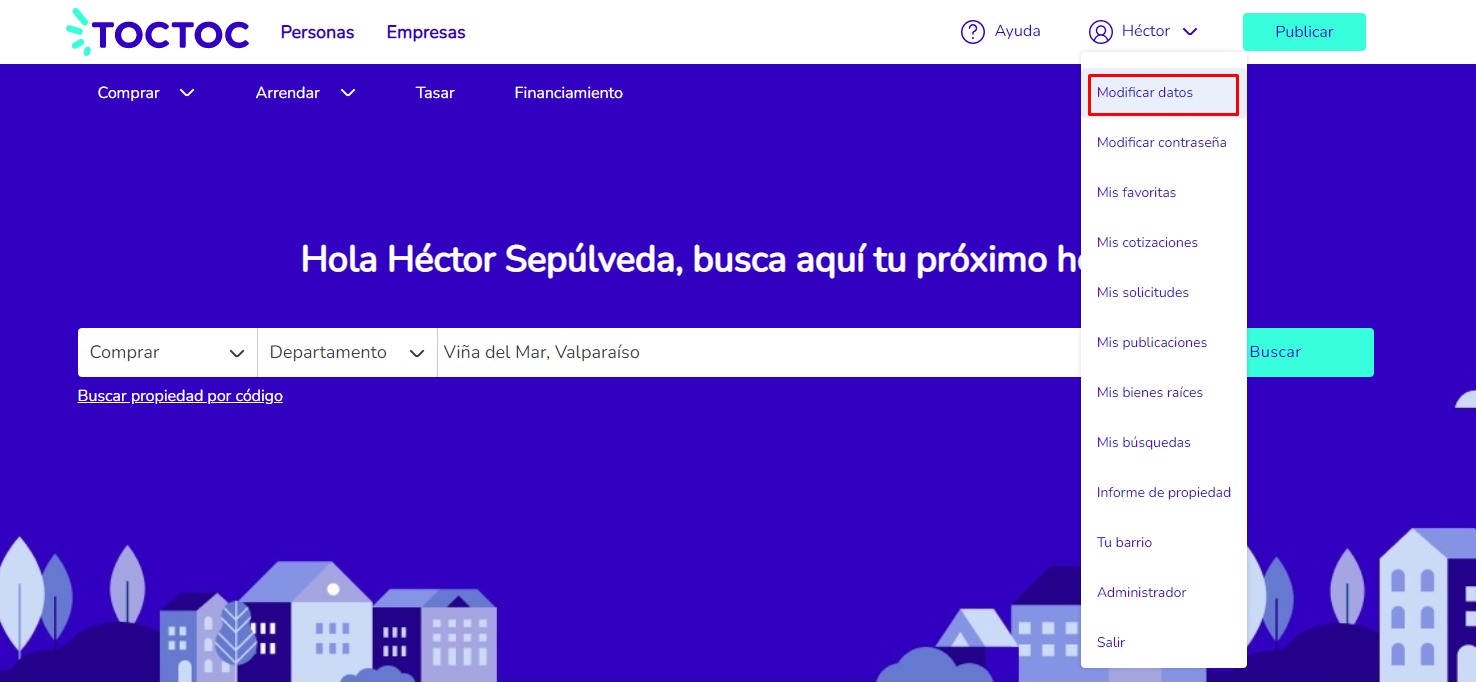The image size is (1476, 682).
Task: Select Tasar from the navigation bar
Action: coord(434,92)
